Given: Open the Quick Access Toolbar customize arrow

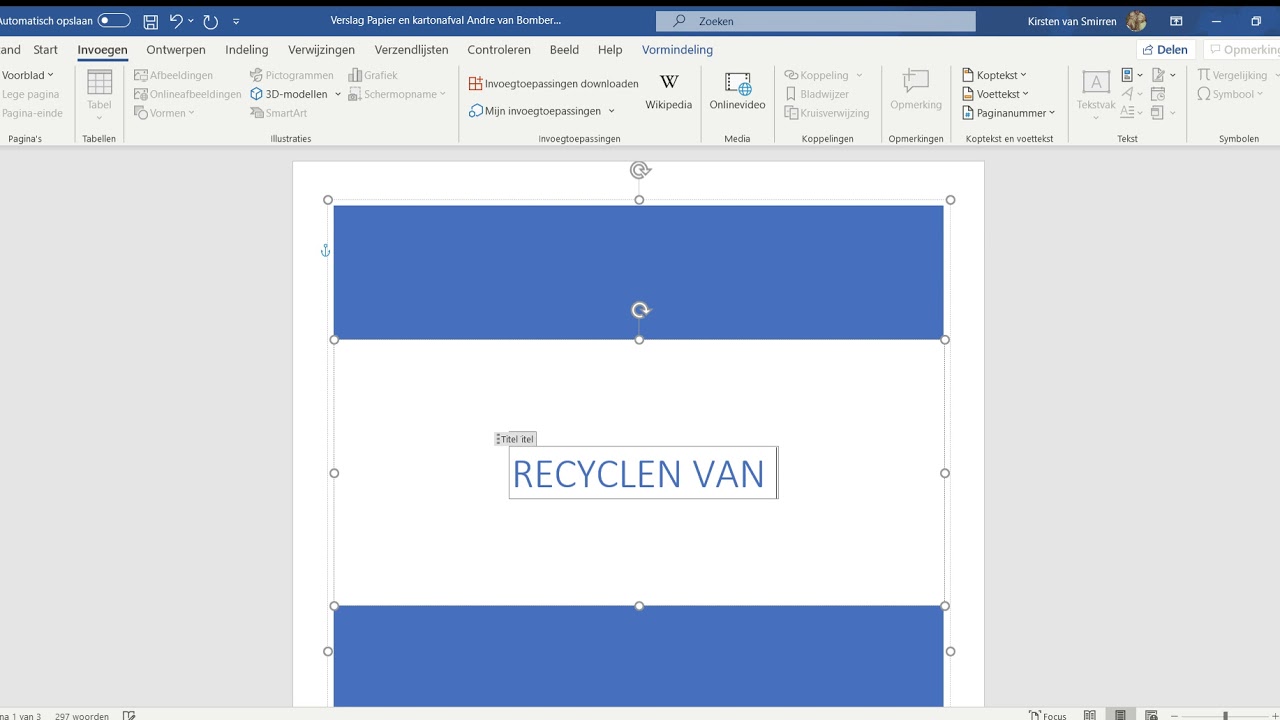Looking at the screenshot, I should (236, 21).
